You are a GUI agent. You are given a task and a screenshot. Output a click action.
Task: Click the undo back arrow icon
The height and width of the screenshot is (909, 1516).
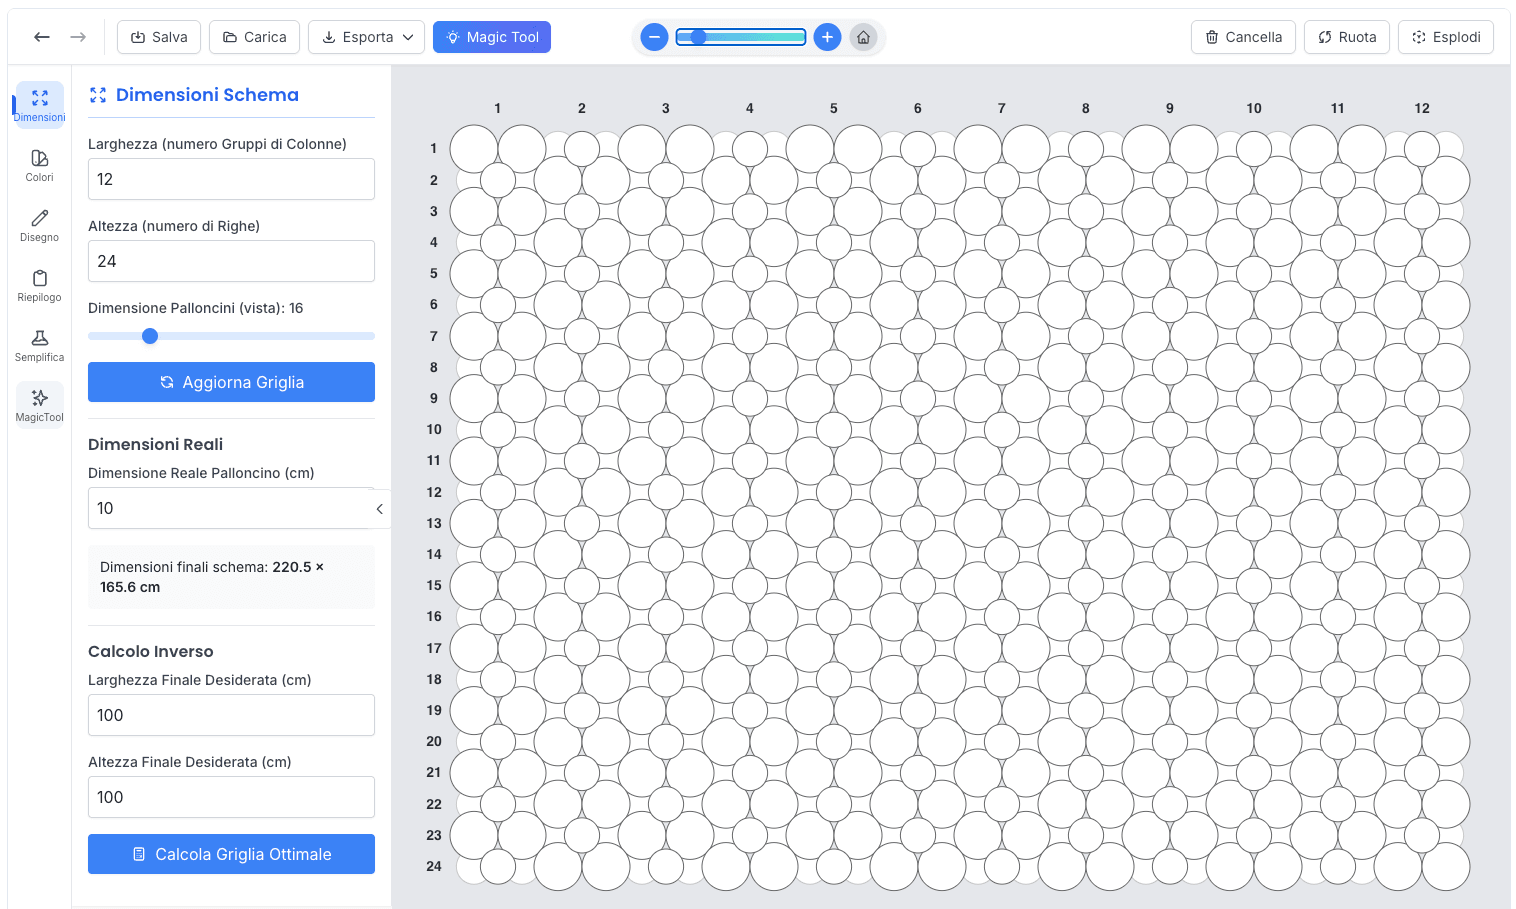click(x=42, y=37)
